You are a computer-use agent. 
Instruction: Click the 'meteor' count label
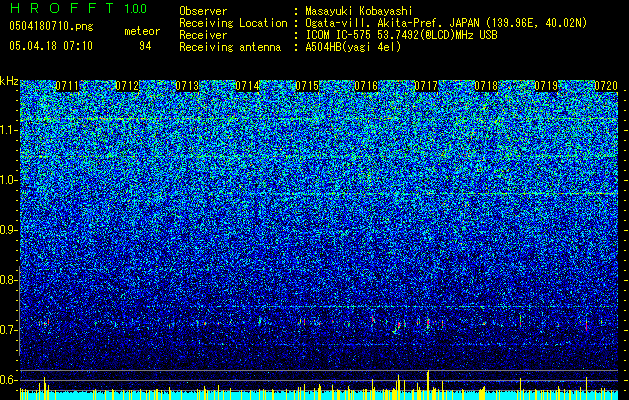pyautogui.click(x=142, y=31)
